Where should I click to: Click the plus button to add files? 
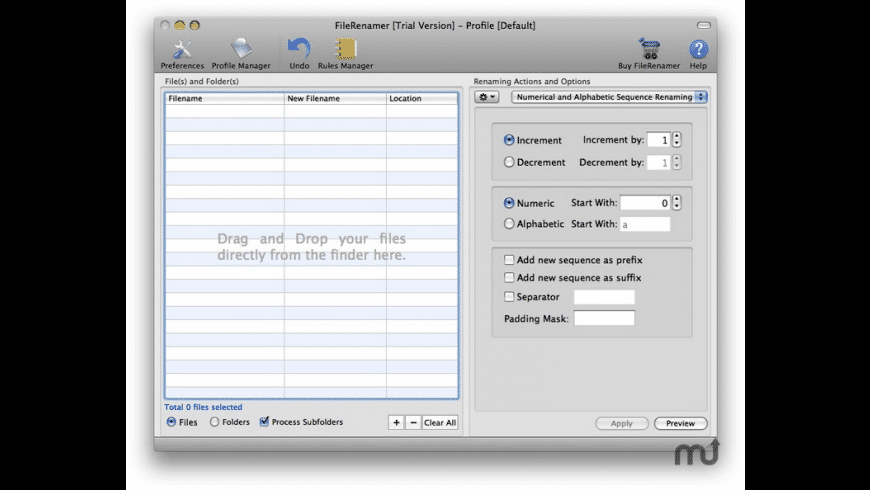tap(396, 423)
